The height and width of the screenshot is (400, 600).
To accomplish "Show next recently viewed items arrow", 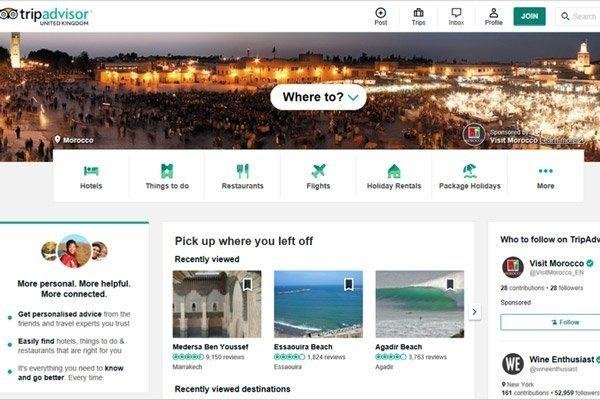I will pyautogui.click(x=475, y=312).
